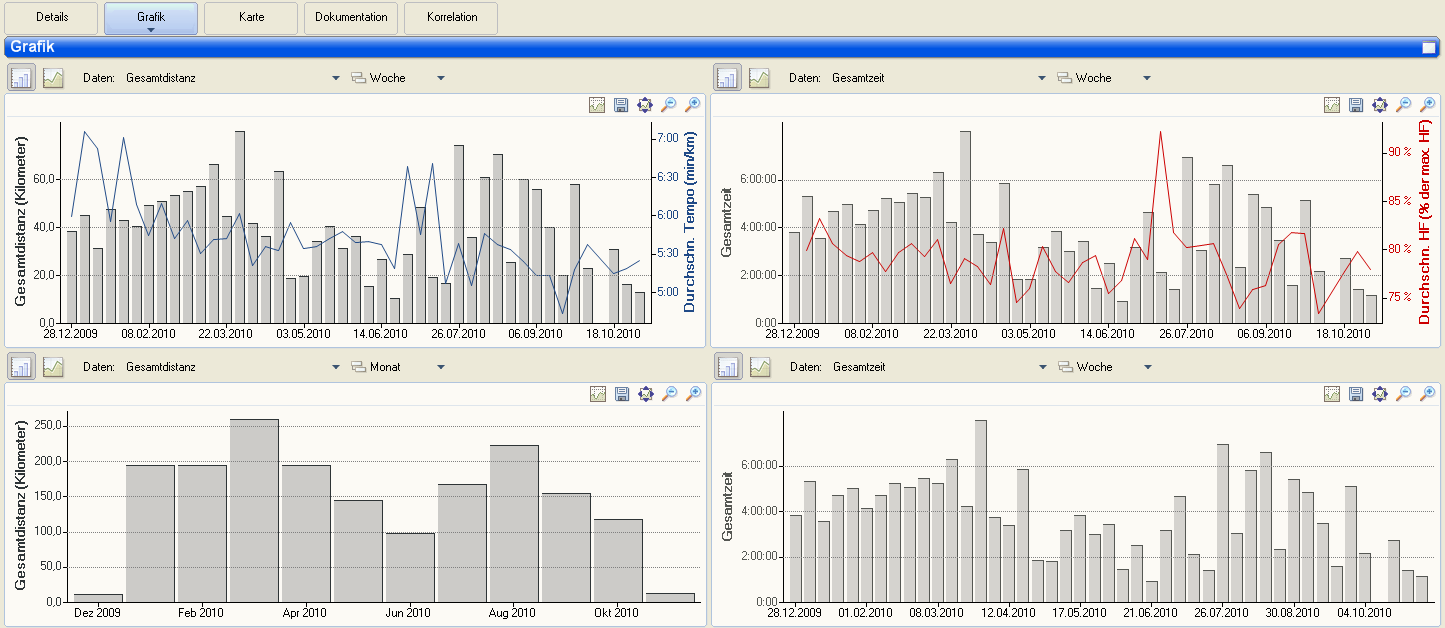
Task: Open the Details tab
Action: [x=51, y=18]
